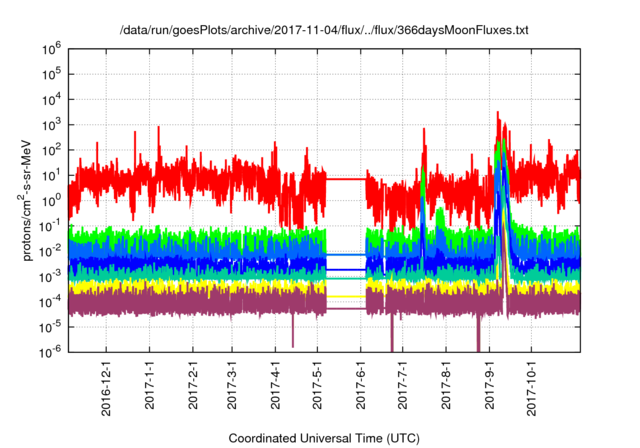Viewport: 640px width, 448px height.
Task: Choose the 2017-7-1 date tick label
Action: click(403, 386)
